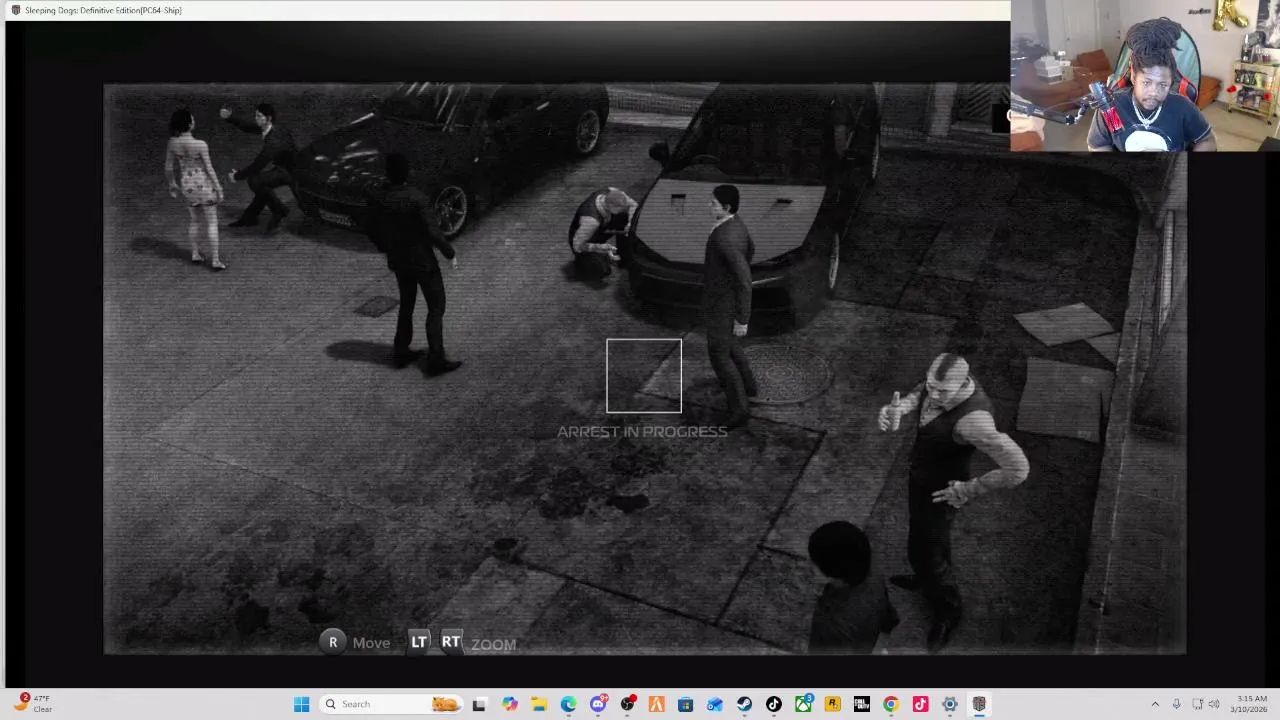The width and height of the screenshot is (1280, 720).
Task: Click the streamer webcam overlay
Action: (1145, 76)
